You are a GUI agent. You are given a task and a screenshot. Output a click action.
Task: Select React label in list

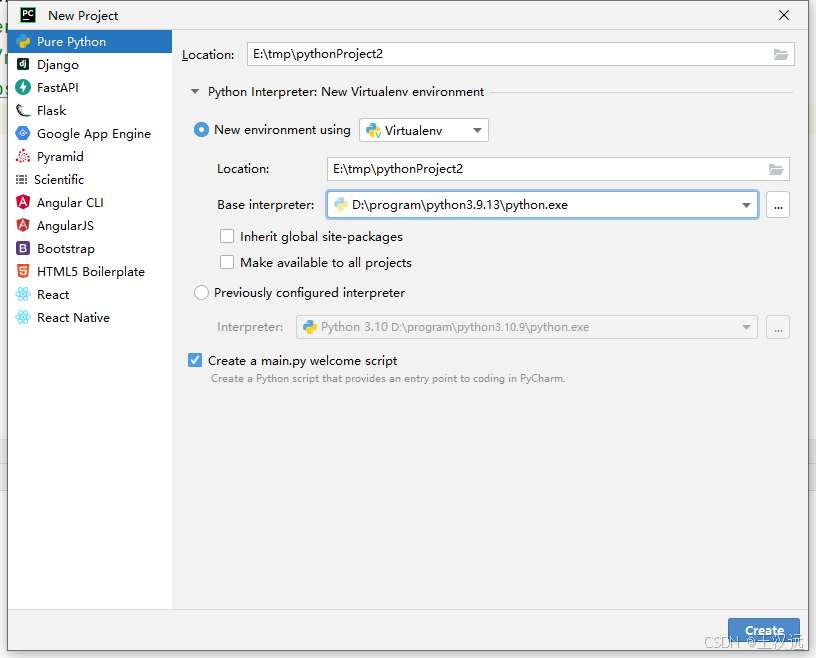53,295
